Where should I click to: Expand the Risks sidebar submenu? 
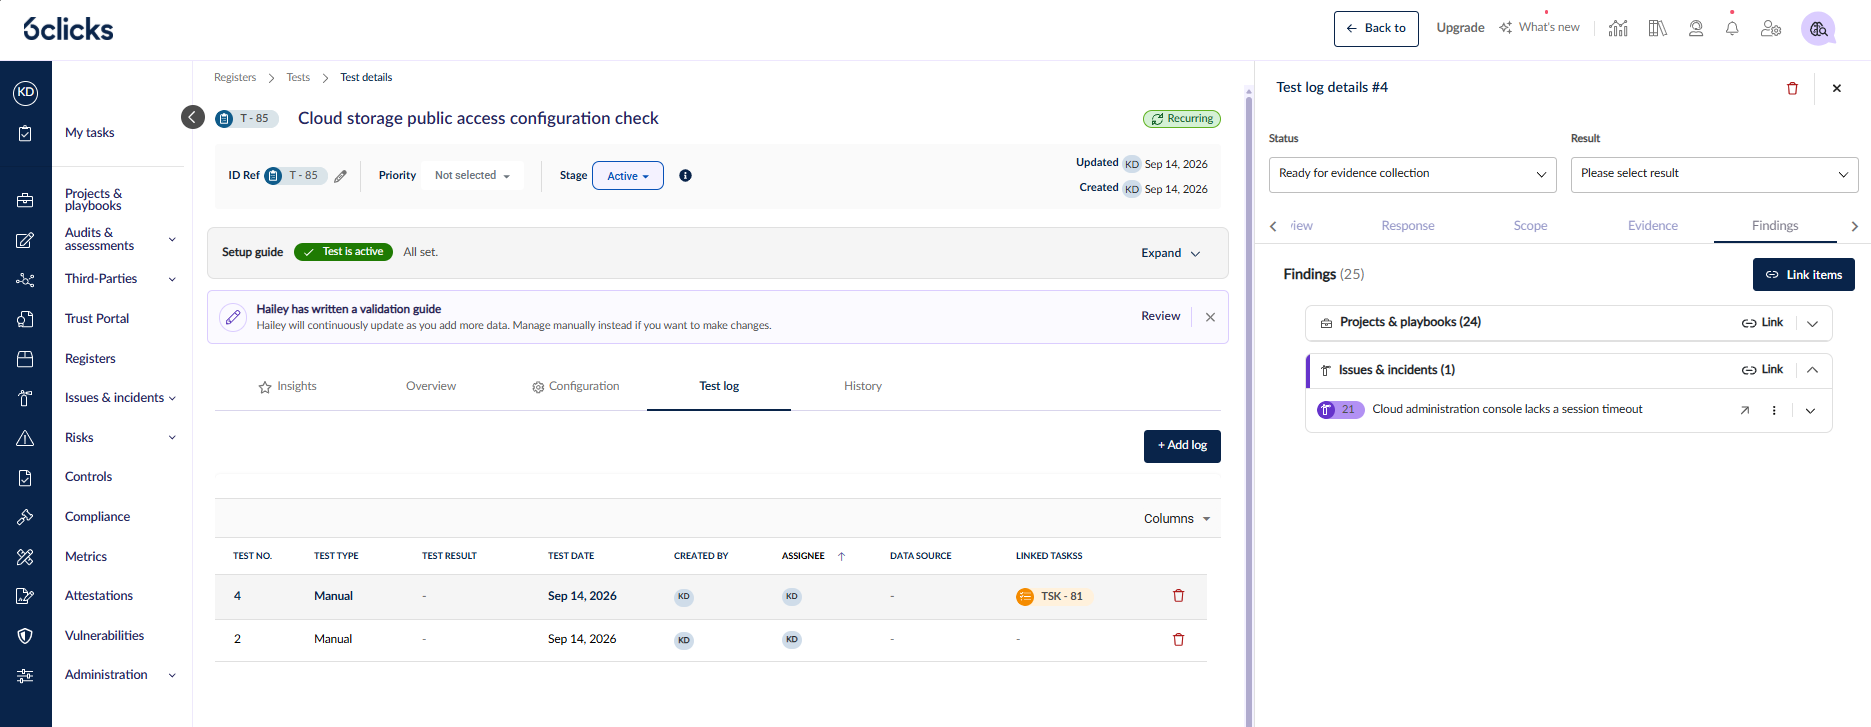[172, 438]
